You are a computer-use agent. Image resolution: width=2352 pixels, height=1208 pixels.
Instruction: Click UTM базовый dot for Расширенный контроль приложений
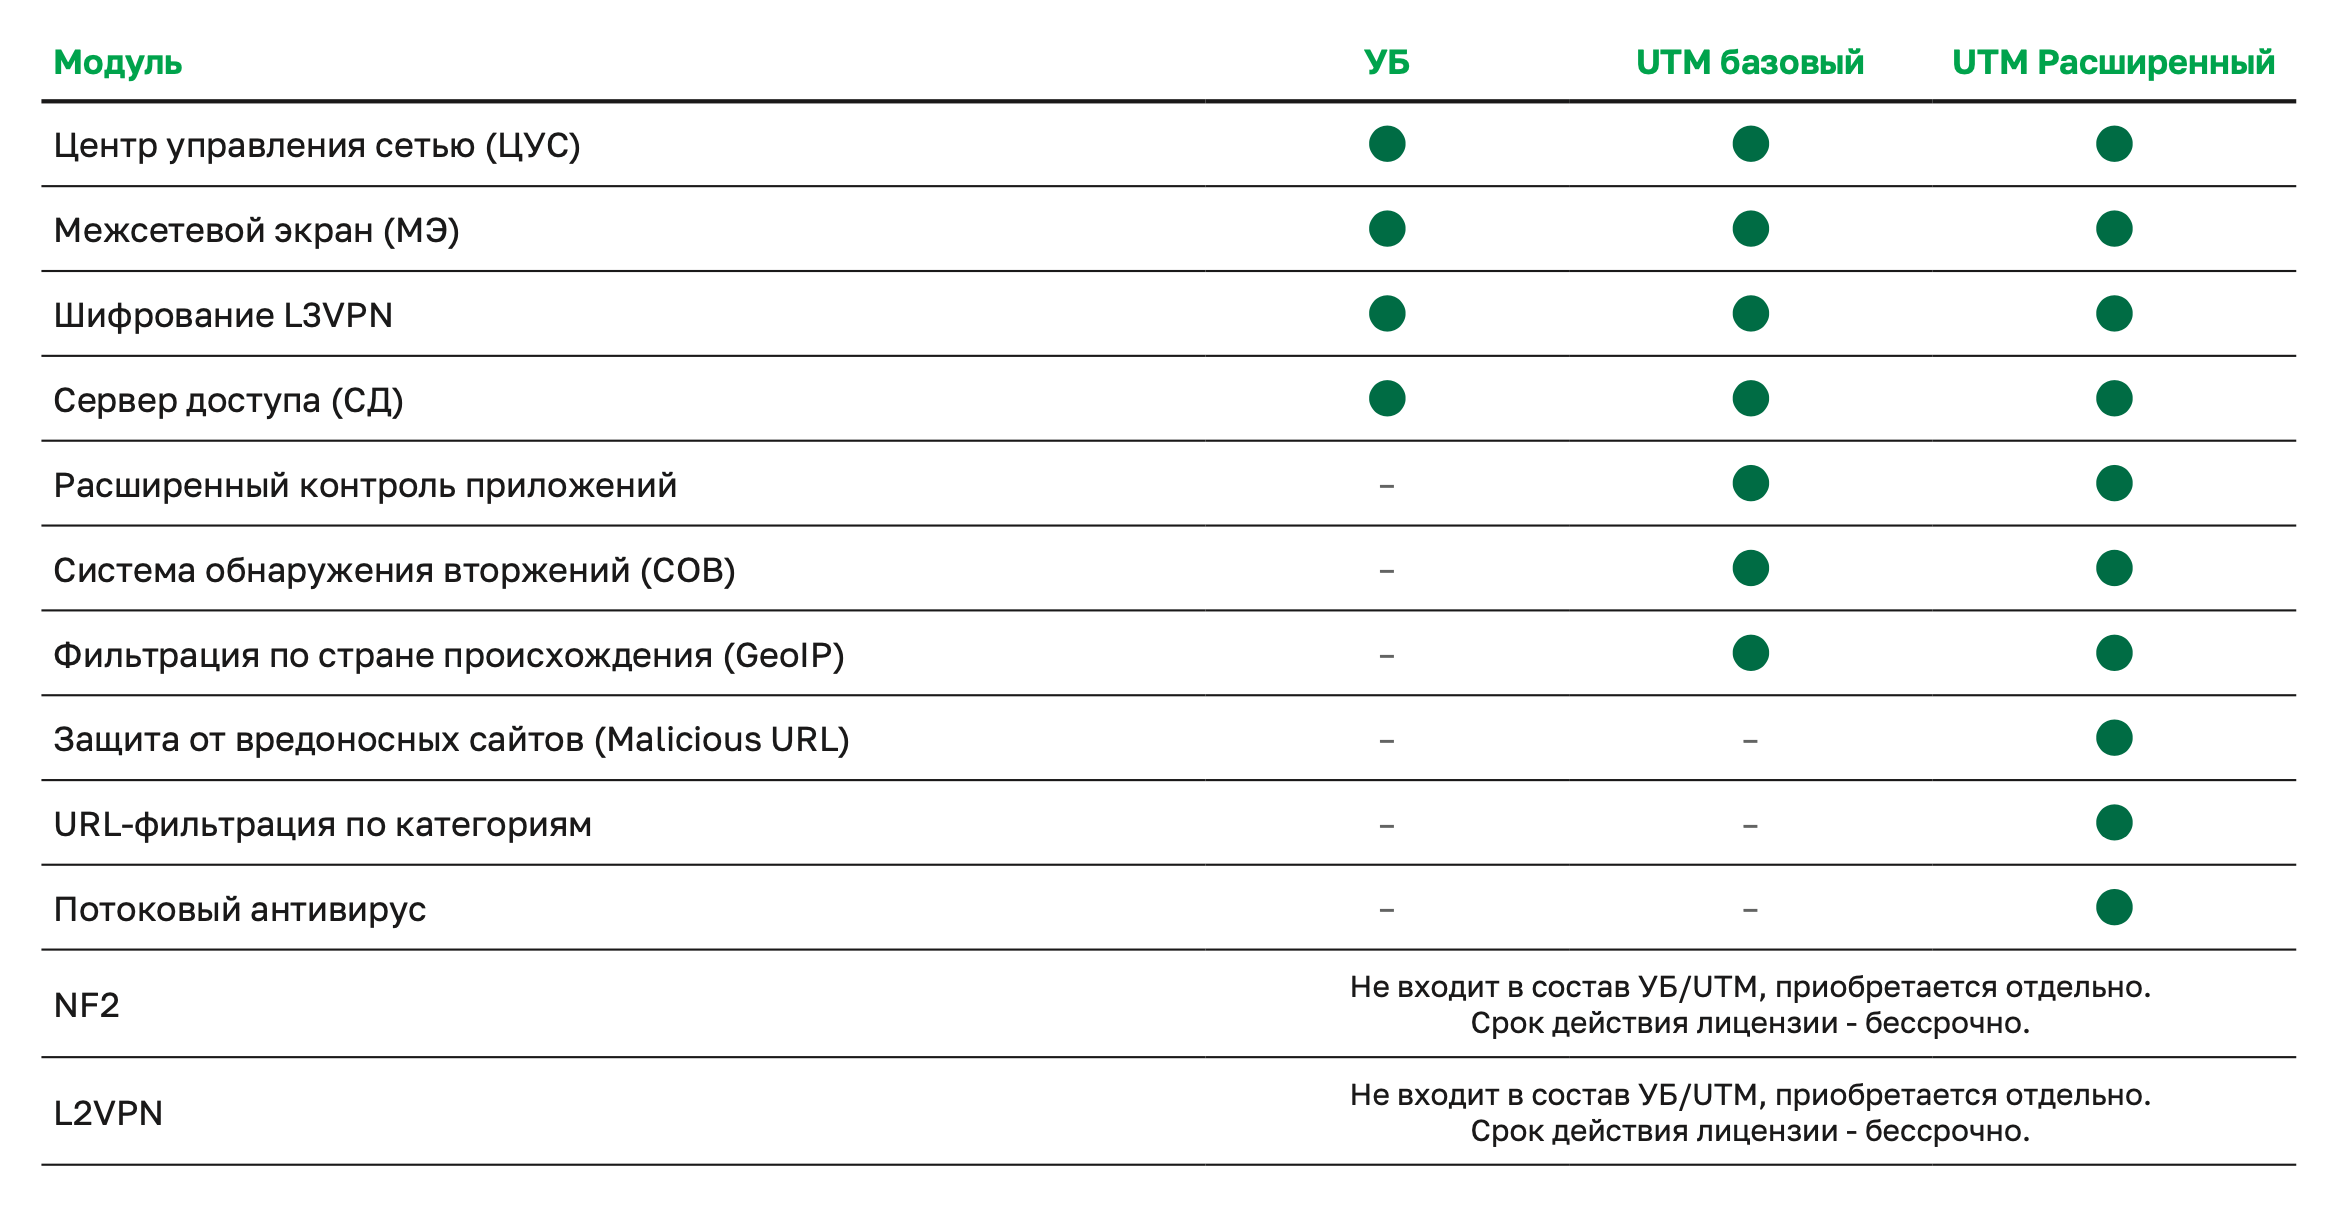click(1750, 484)
